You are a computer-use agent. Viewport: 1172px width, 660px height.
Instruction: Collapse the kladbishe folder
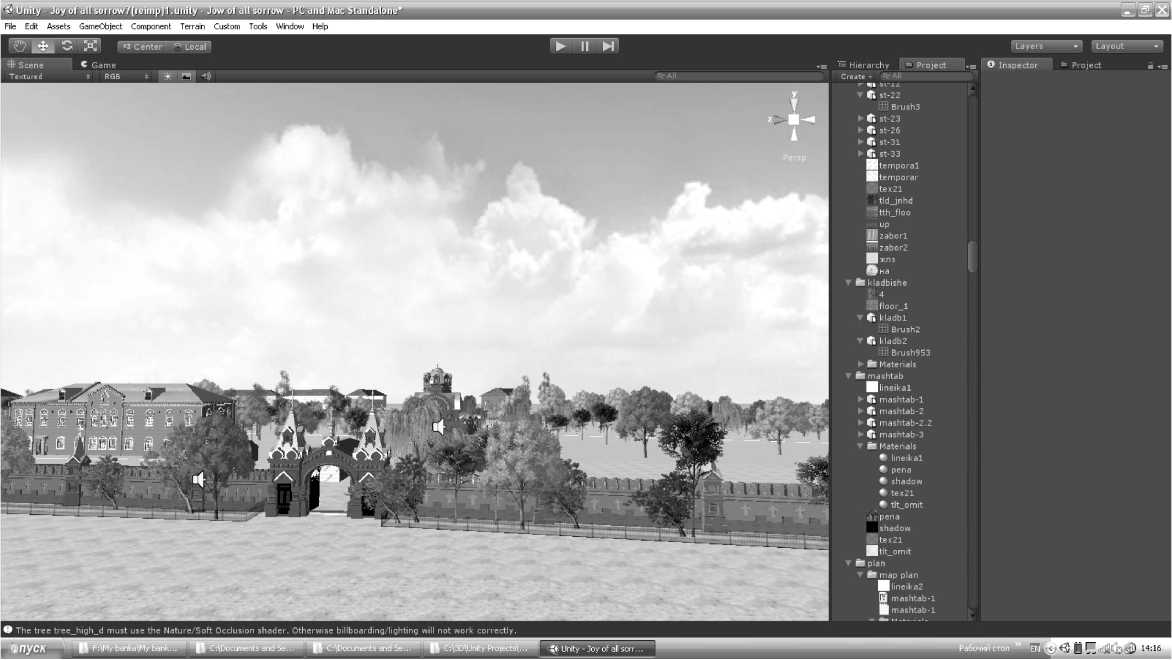click(x=848, y=283)
